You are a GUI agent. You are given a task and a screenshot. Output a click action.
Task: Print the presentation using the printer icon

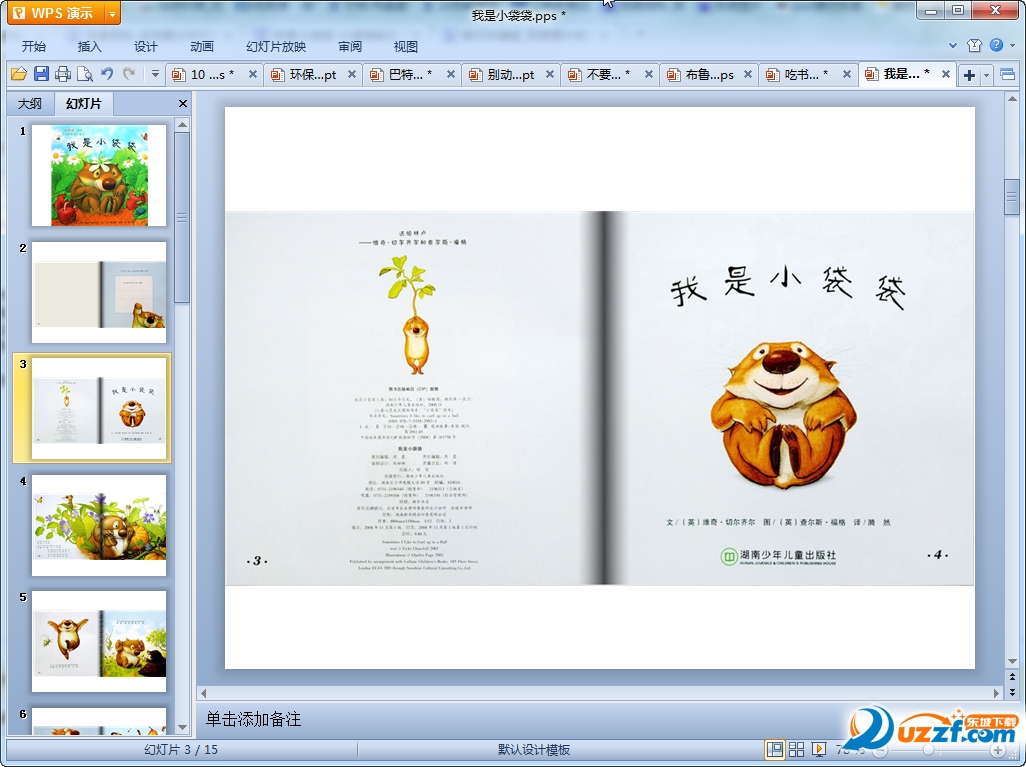63,74
